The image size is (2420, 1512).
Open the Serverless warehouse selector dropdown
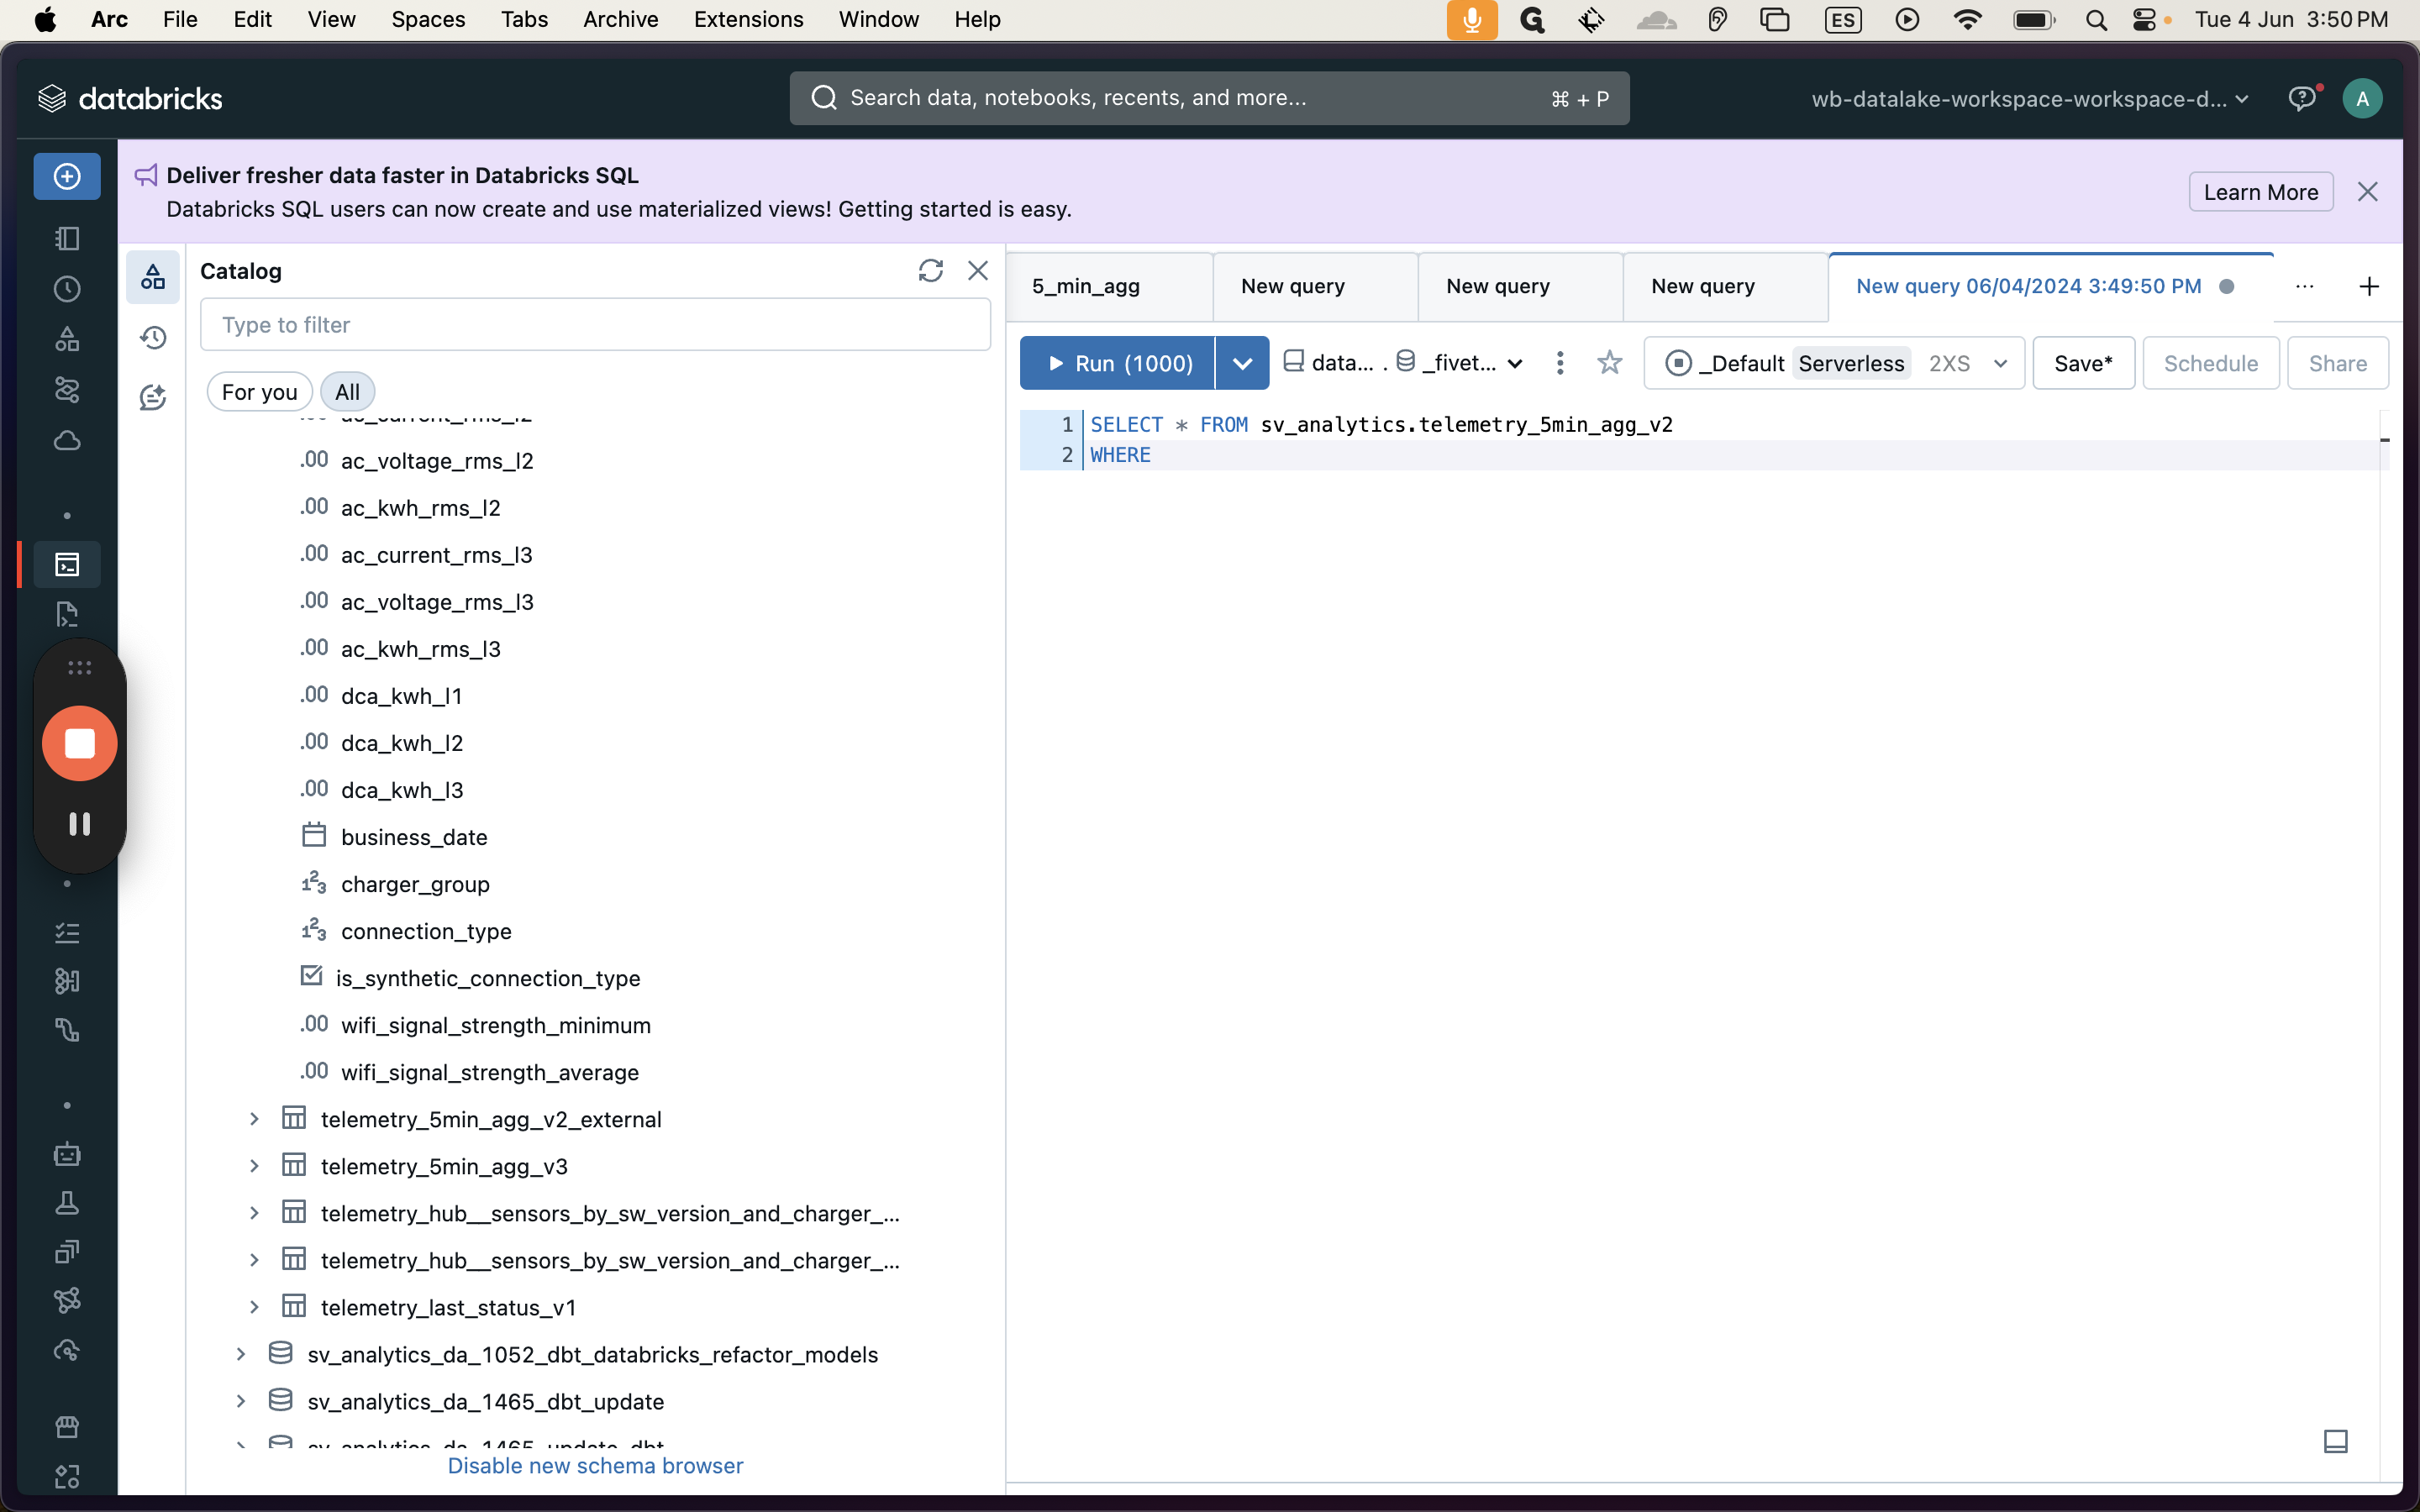click(x=1999, y=363)
